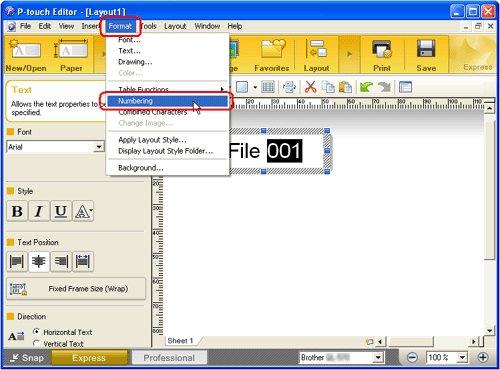Click the scissors Cut icon
The height and width of the screenshot is (370, 500).
(310, 87)
